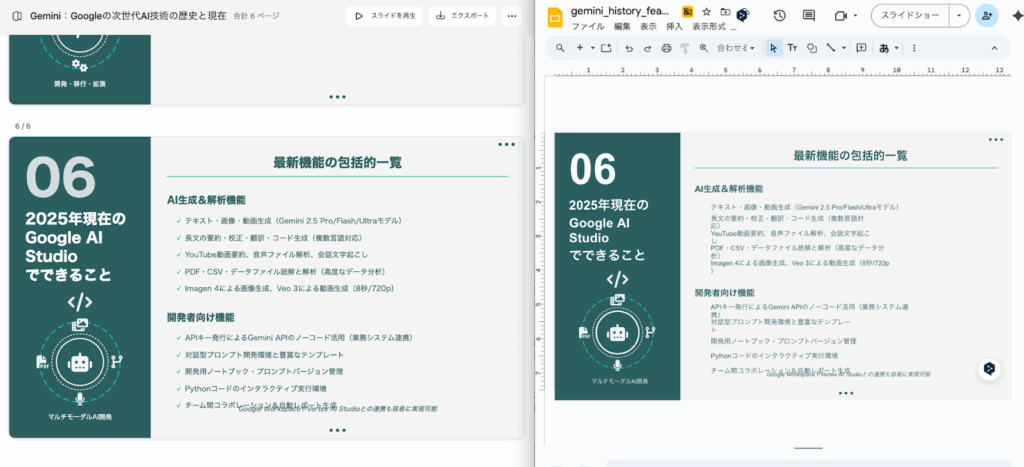Open the 挿入 menu
This screenshot has height=467, width=1024.
click(674, 26)
